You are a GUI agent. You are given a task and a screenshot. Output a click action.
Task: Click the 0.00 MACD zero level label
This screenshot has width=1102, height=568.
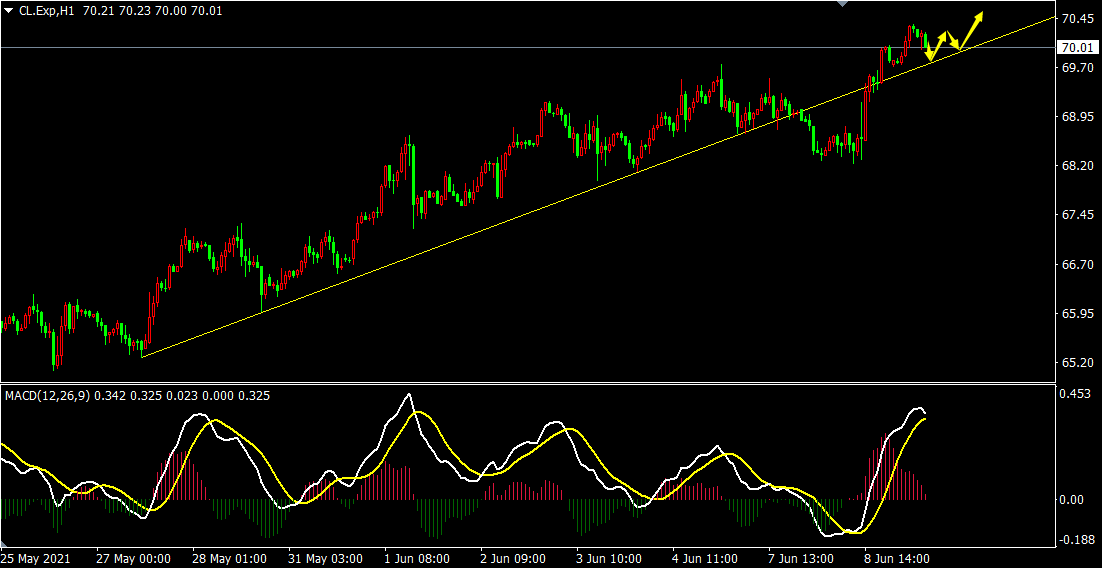click(x=1071, y=499)
